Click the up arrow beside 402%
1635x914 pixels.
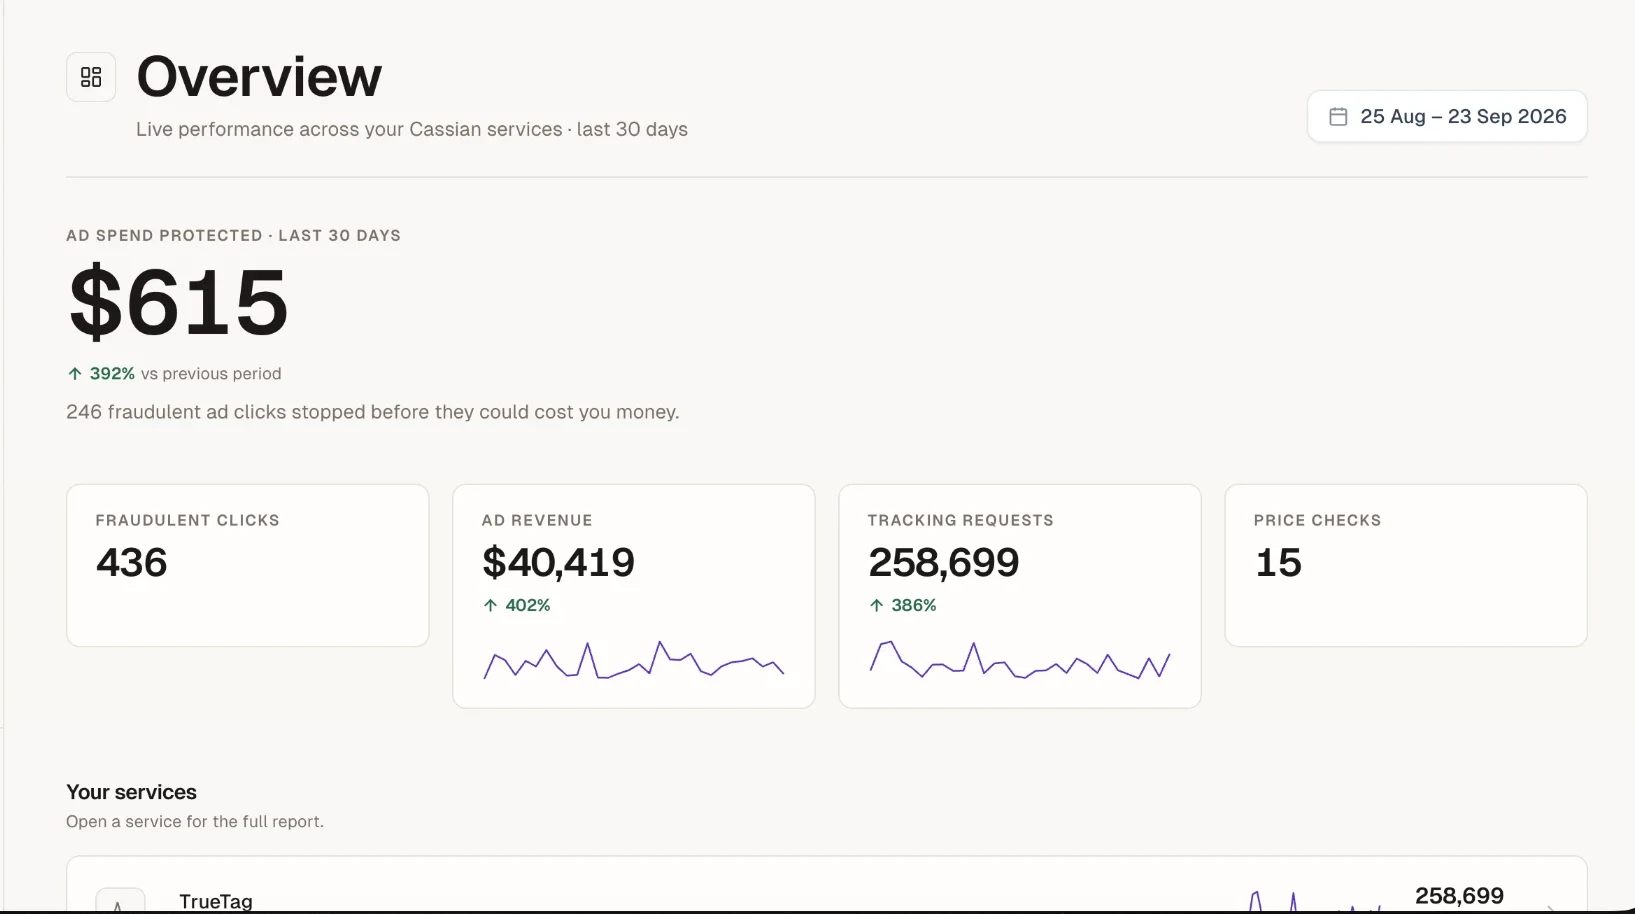(x=490, y=605)
